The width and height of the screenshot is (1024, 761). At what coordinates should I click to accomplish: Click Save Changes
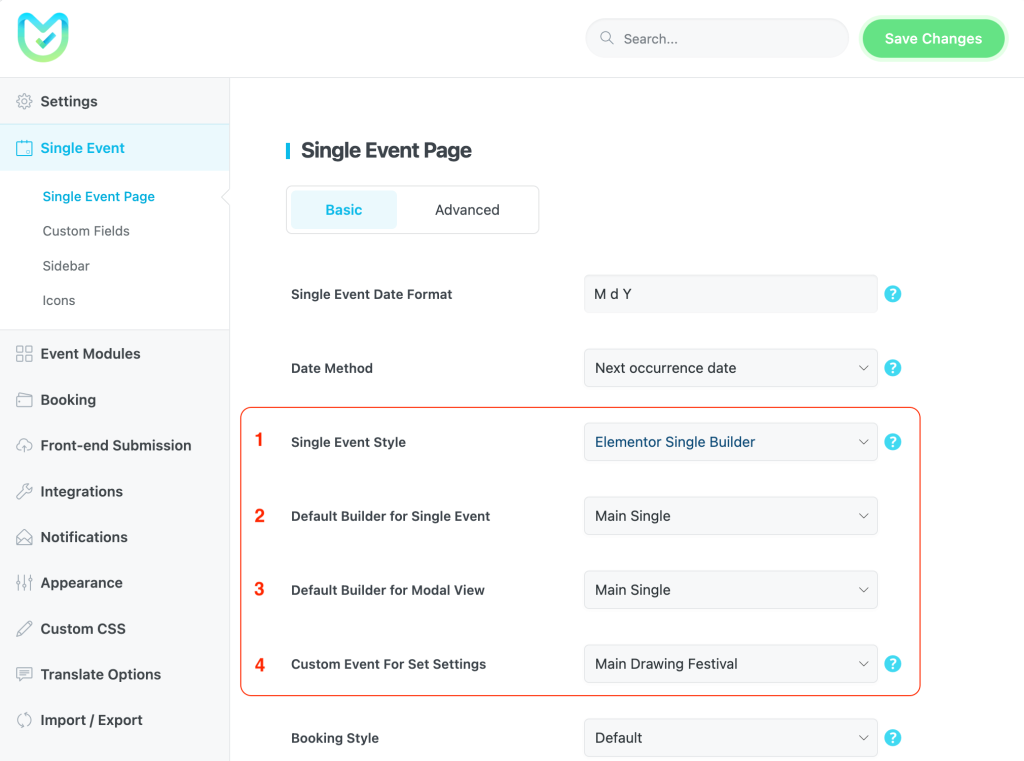click(932, 38)
